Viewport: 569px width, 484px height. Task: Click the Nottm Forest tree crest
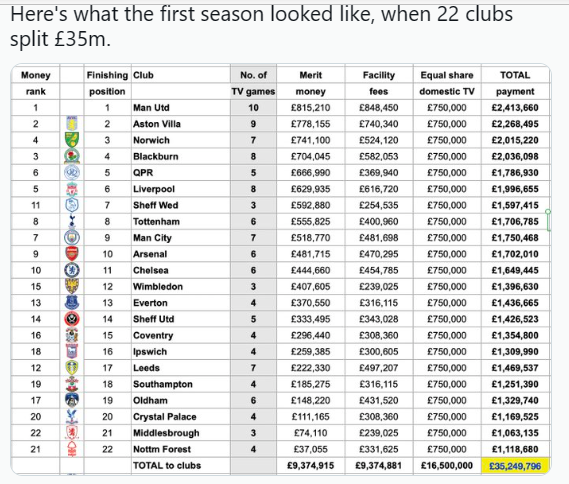point(72,449)
